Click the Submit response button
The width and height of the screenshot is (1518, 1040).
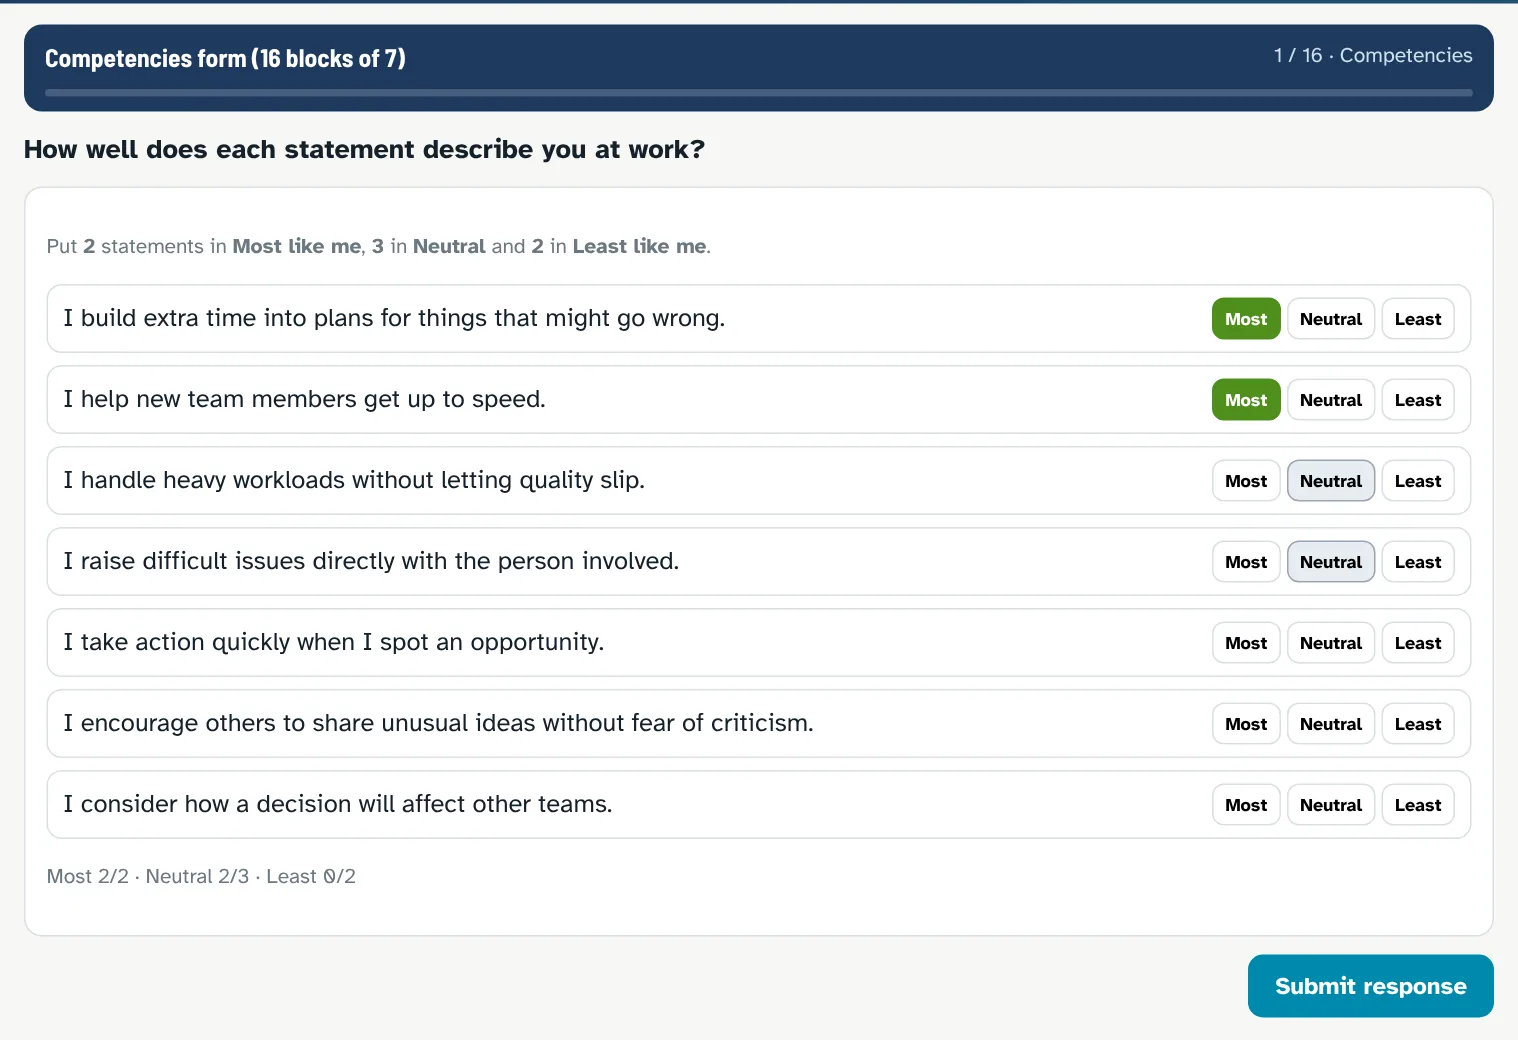[x=1371, y=986]
